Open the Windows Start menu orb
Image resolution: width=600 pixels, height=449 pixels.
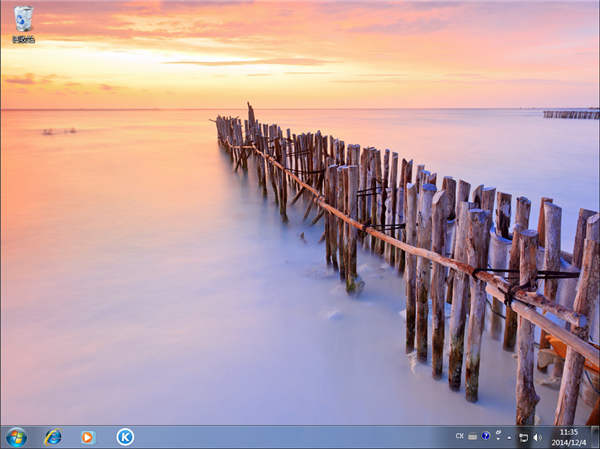(x=16, y=437)
